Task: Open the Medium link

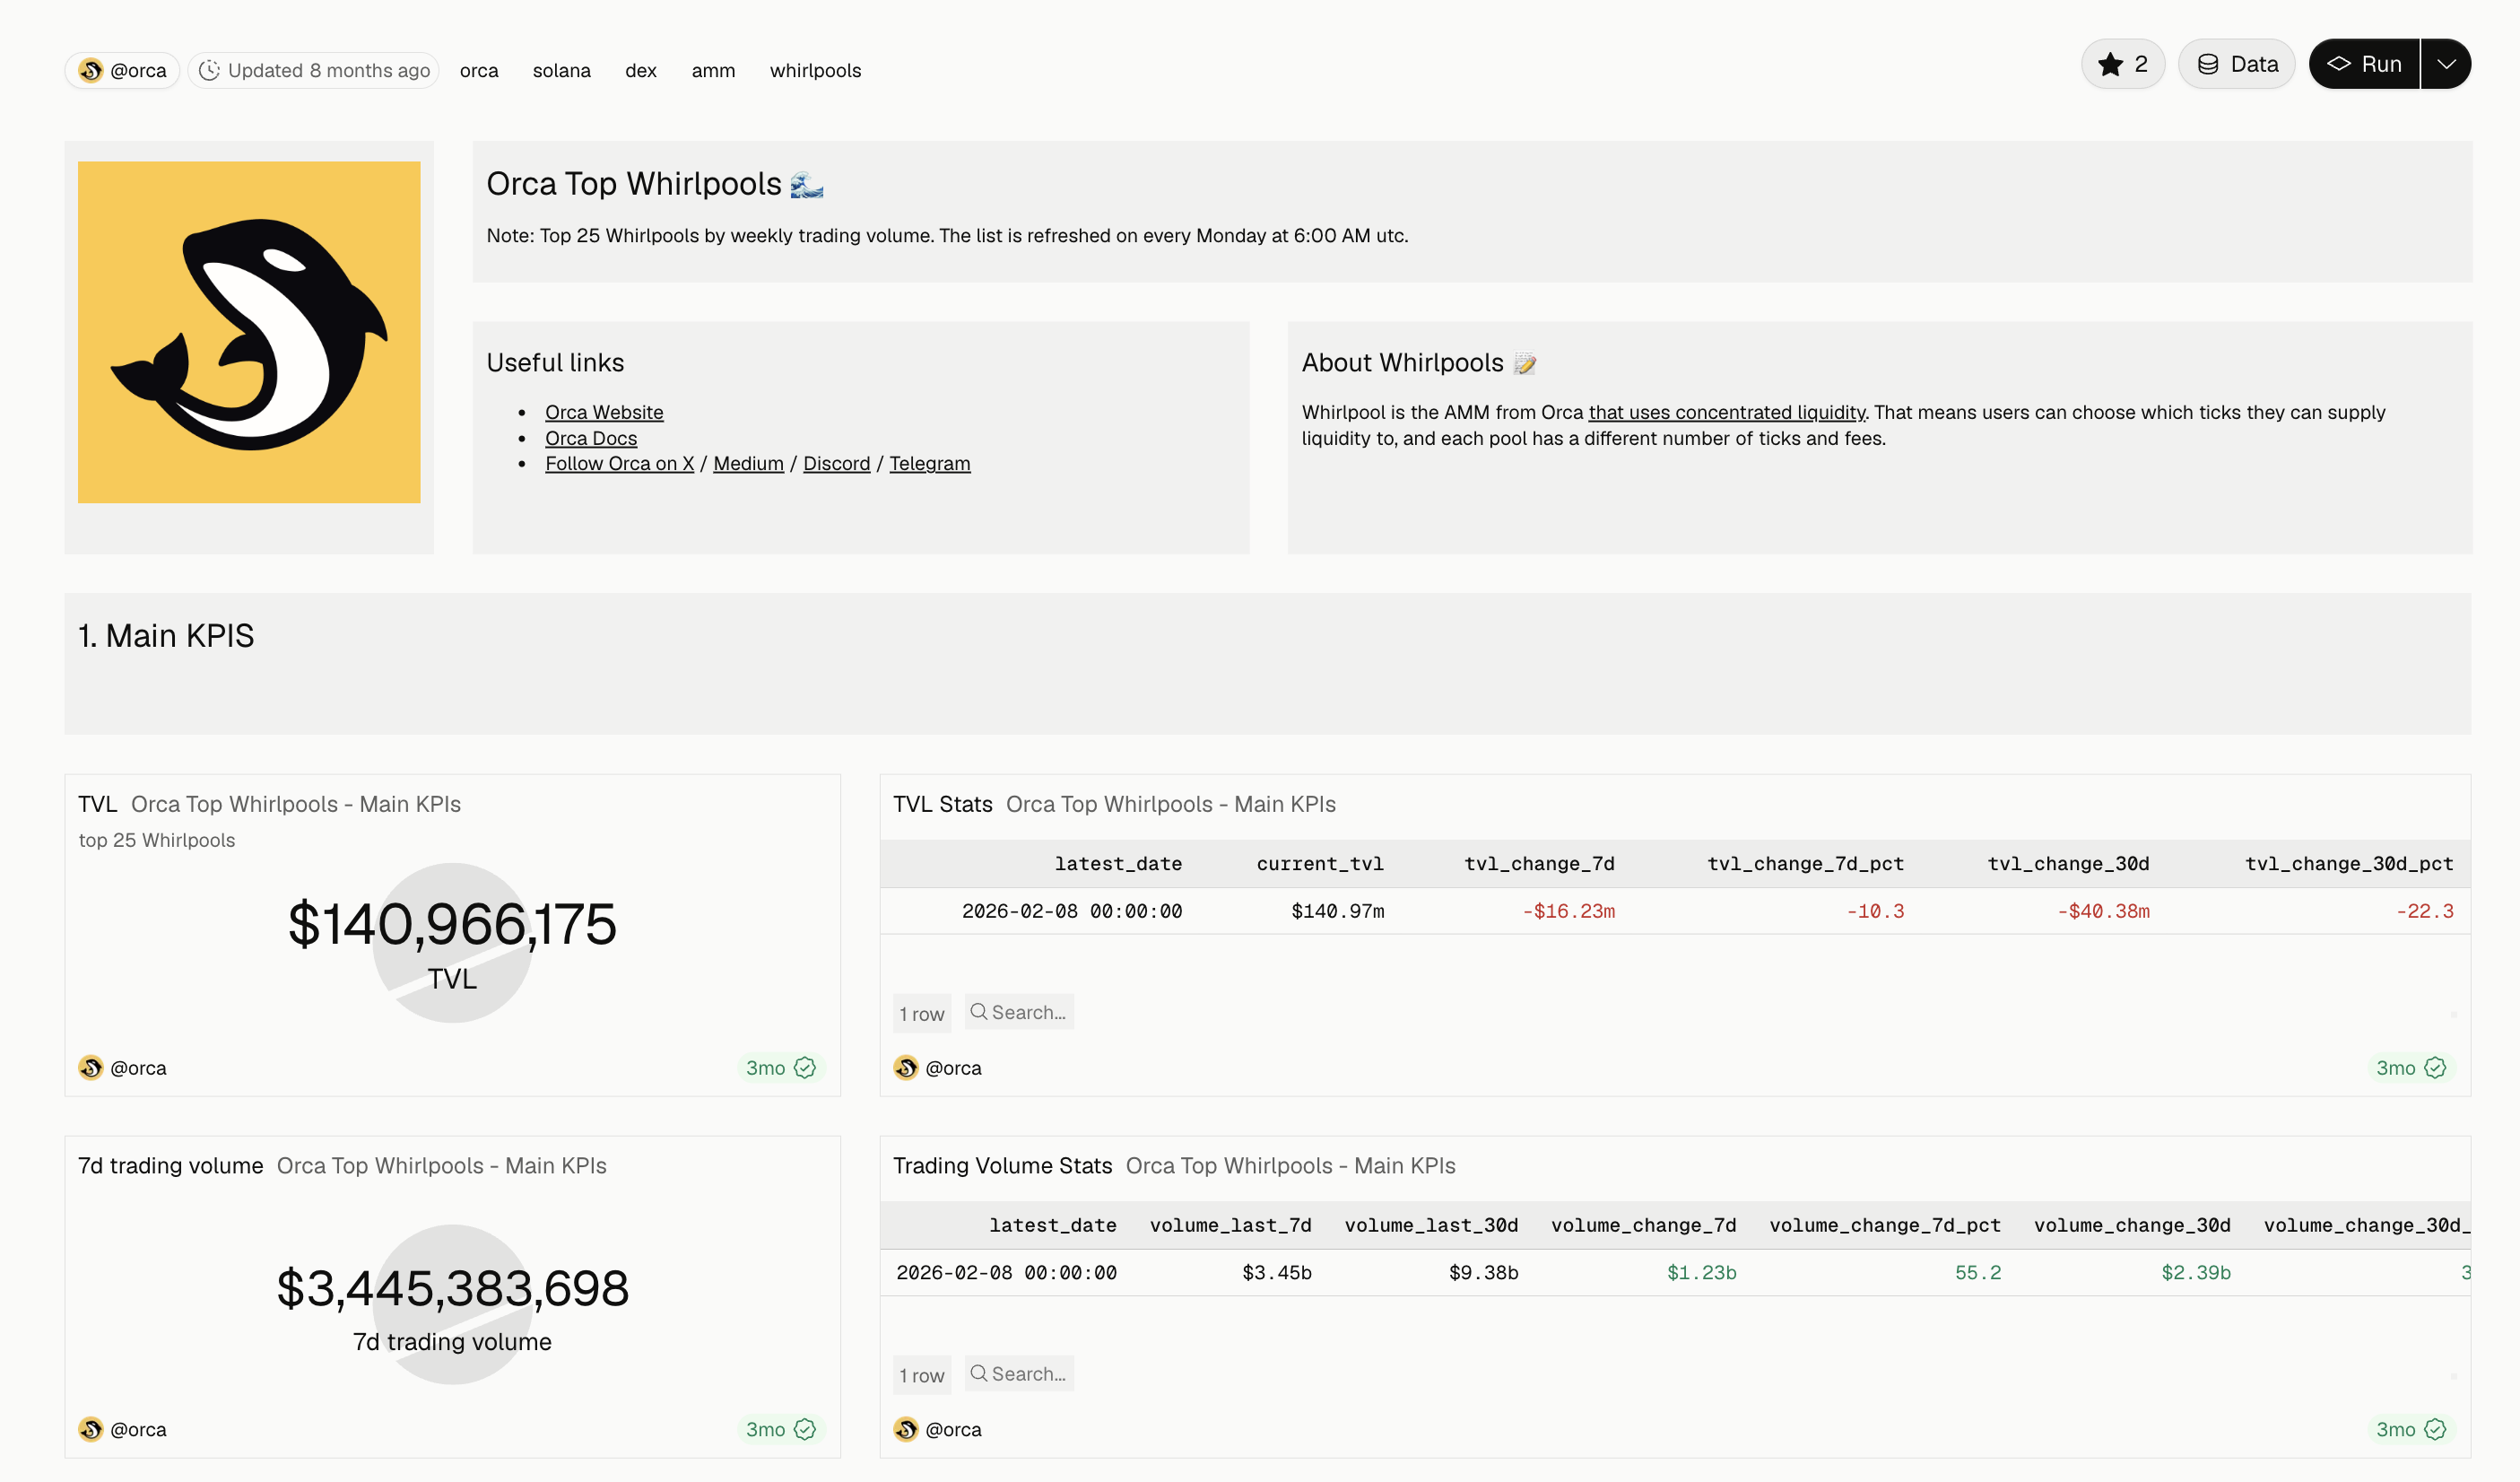Action: pos(748,463)
